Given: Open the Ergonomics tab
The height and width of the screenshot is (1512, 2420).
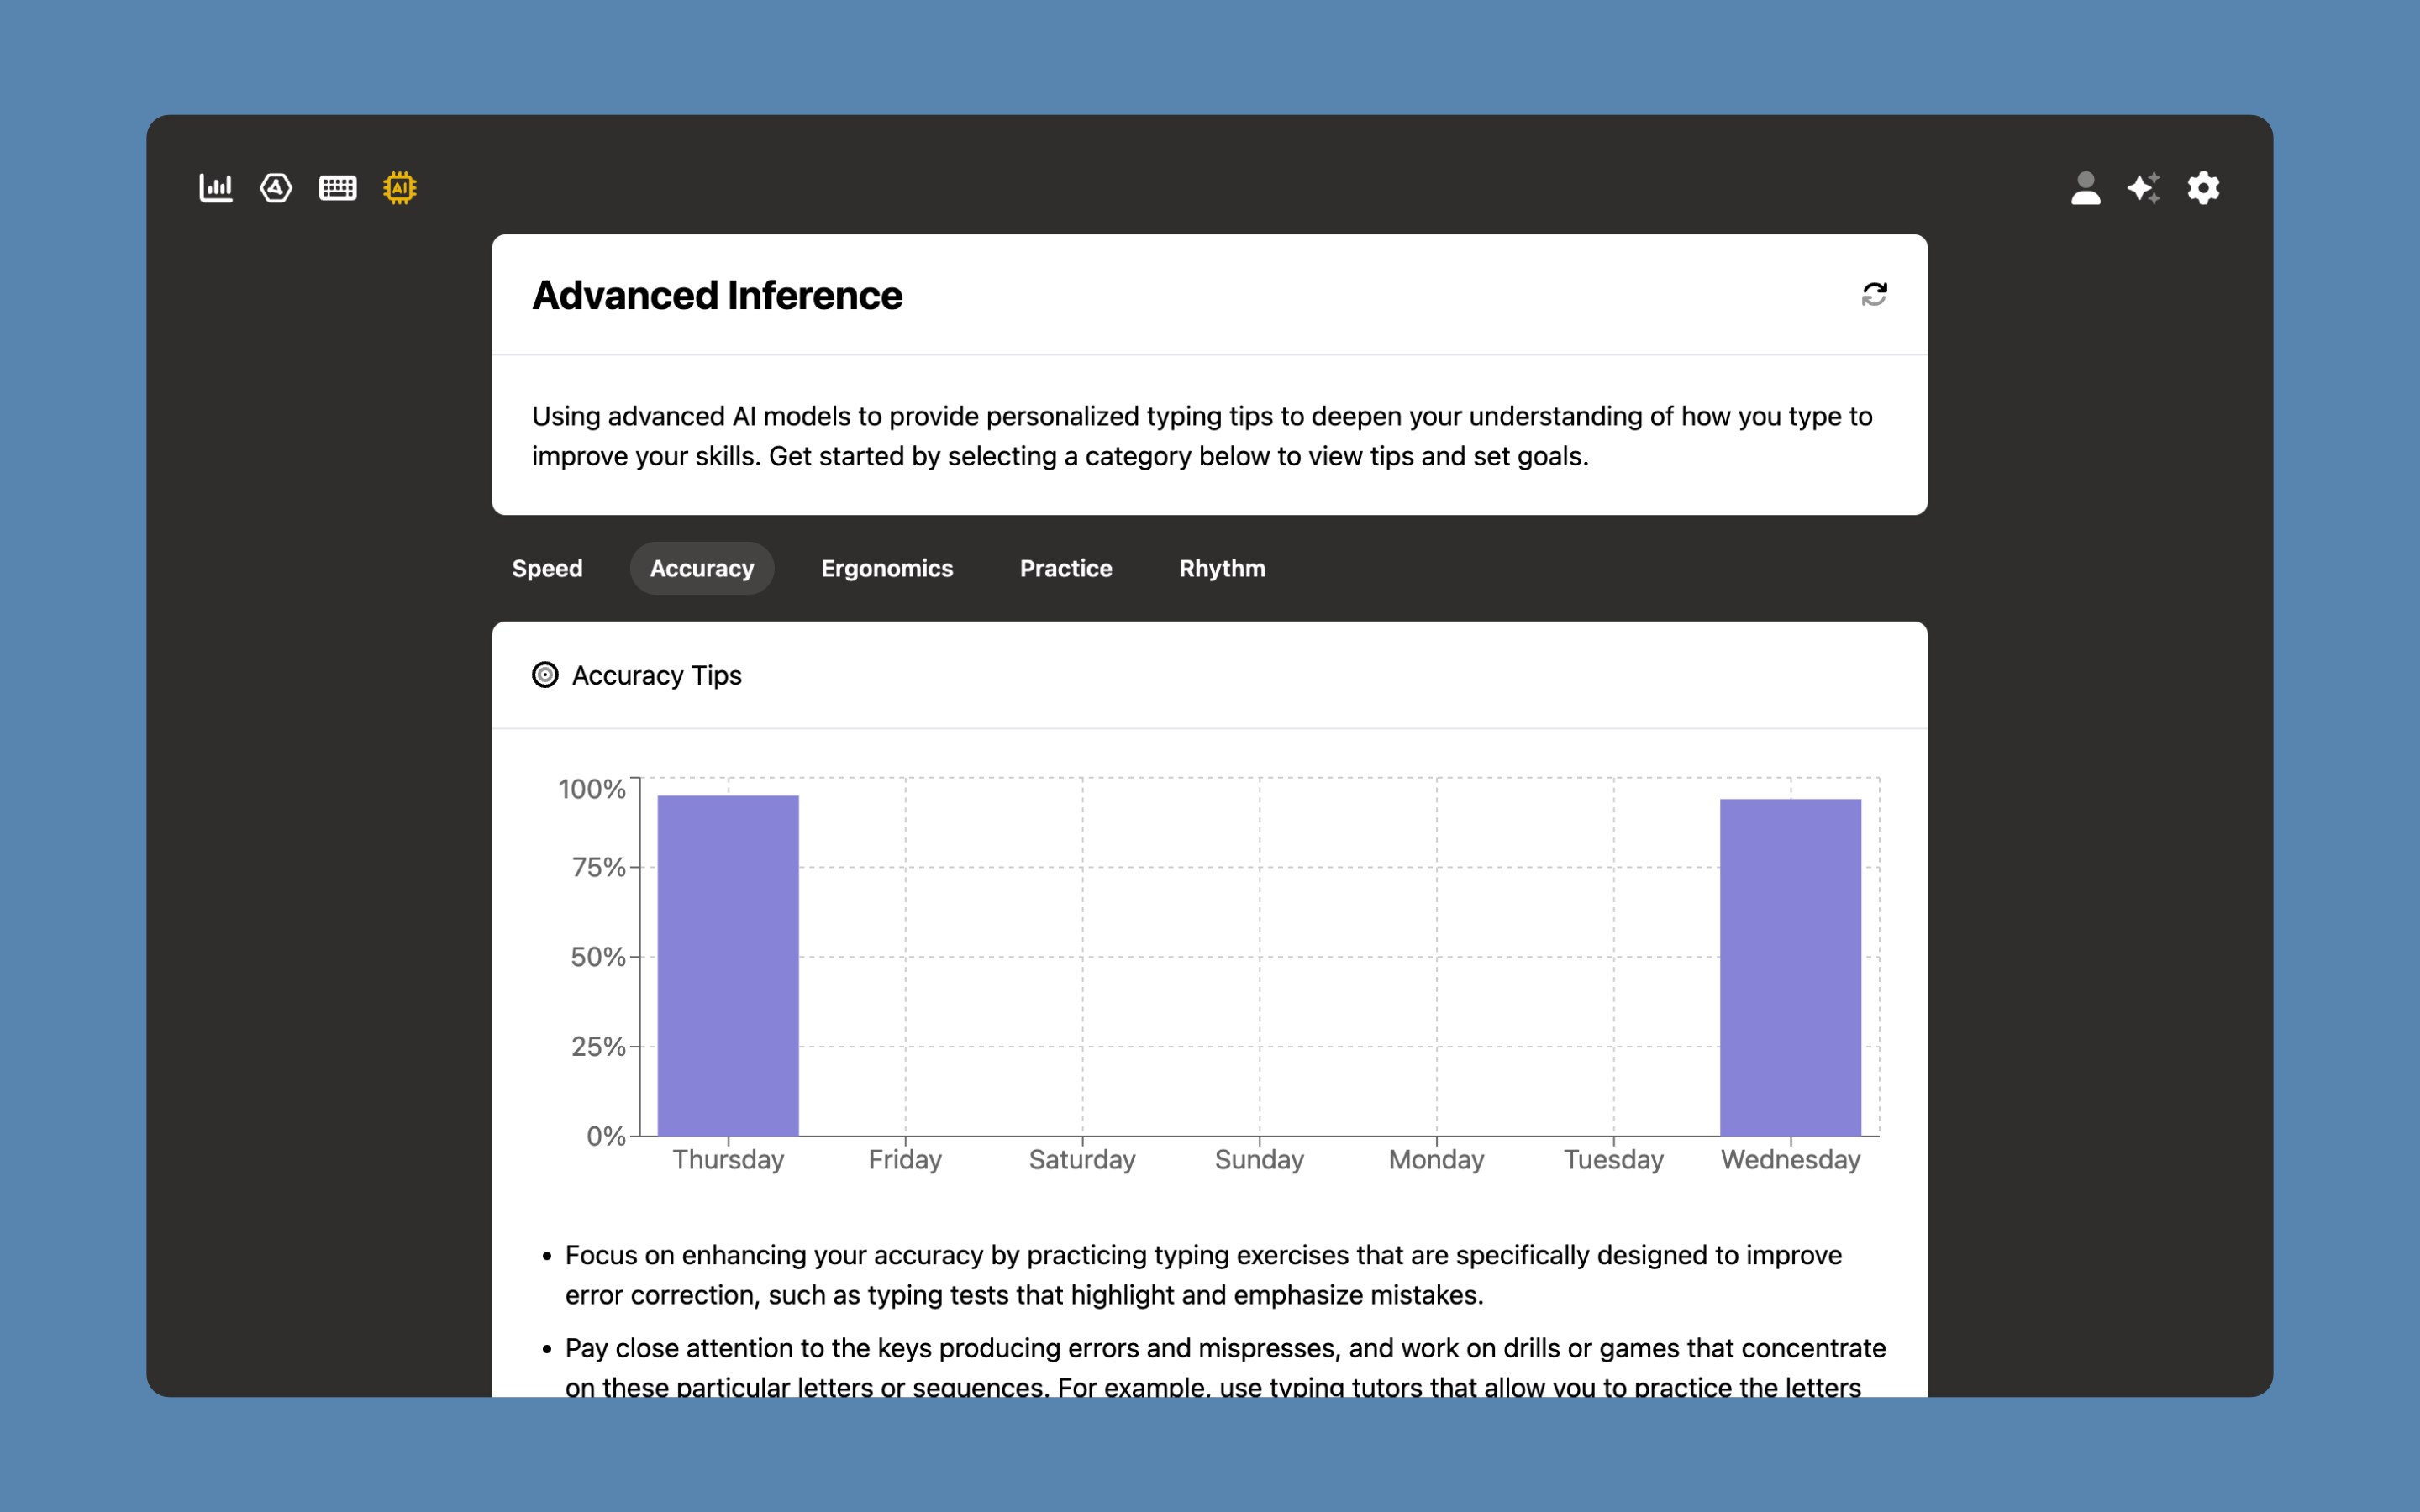Looking at the screenshot, I should pyautogui.click(x=887, y=568).
